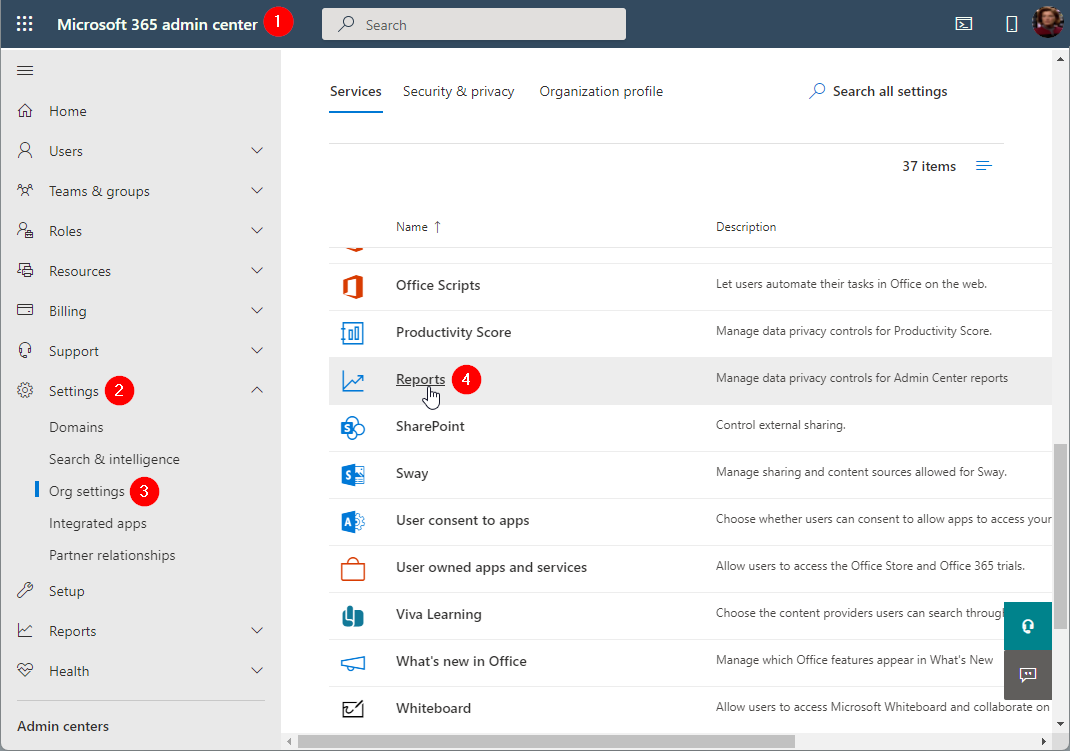The height and width of the screenshot is (751, 1070).
Task: Open the Reports service settings link
Action: point(420,380)
